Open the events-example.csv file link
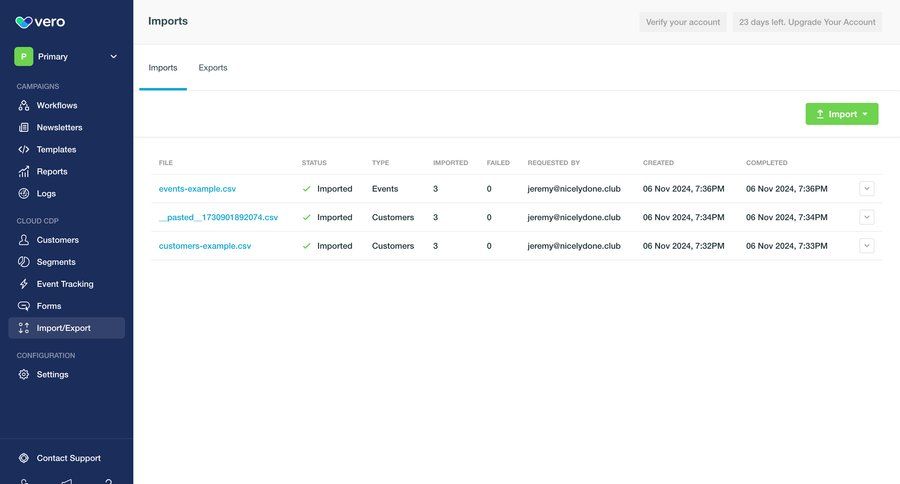Screen dimensions: 900x484 click(x=197, y=188)
